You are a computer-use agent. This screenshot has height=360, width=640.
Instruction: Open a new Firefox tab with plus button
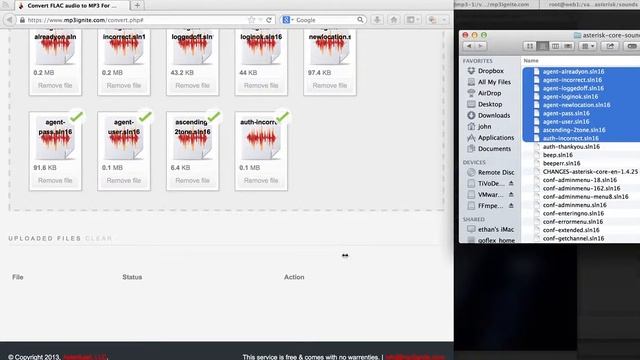(x=137, y=5)
